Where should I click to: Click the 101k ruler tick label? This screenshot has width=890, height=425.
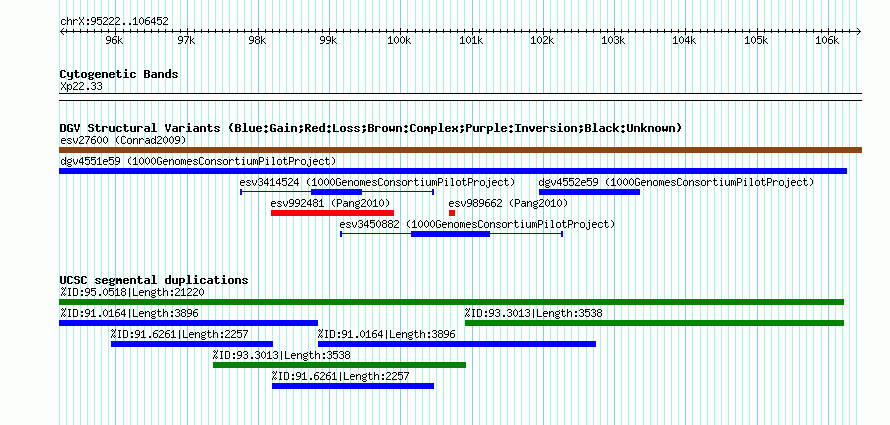click(471, 41)
